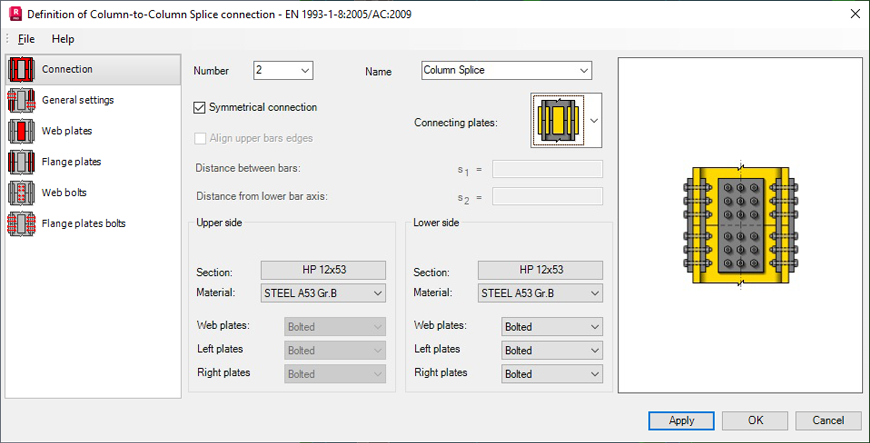The width and height of the screenshot is (870, 443).
Task: Open the Upper side Right plates dropdown
Action: [x=335, y=374]
